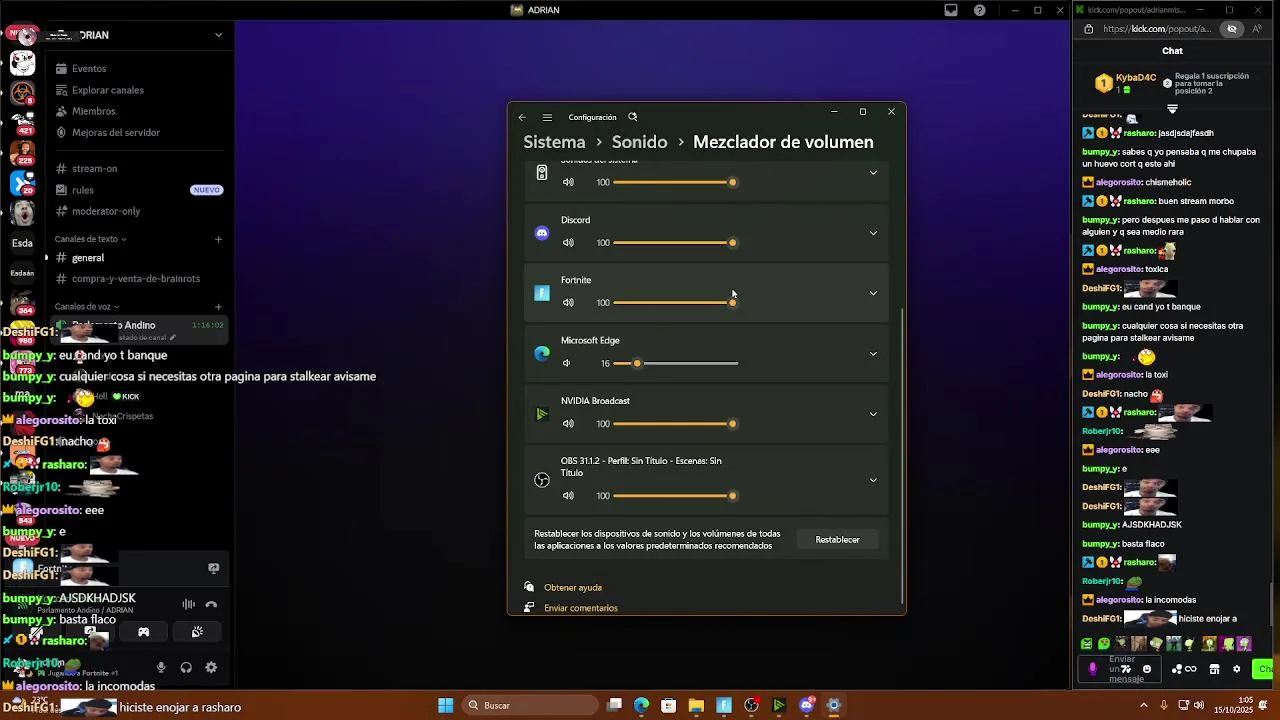Collapse the Canales de texto category
The height and width of the screenshot is (720, 1280).
91,239
